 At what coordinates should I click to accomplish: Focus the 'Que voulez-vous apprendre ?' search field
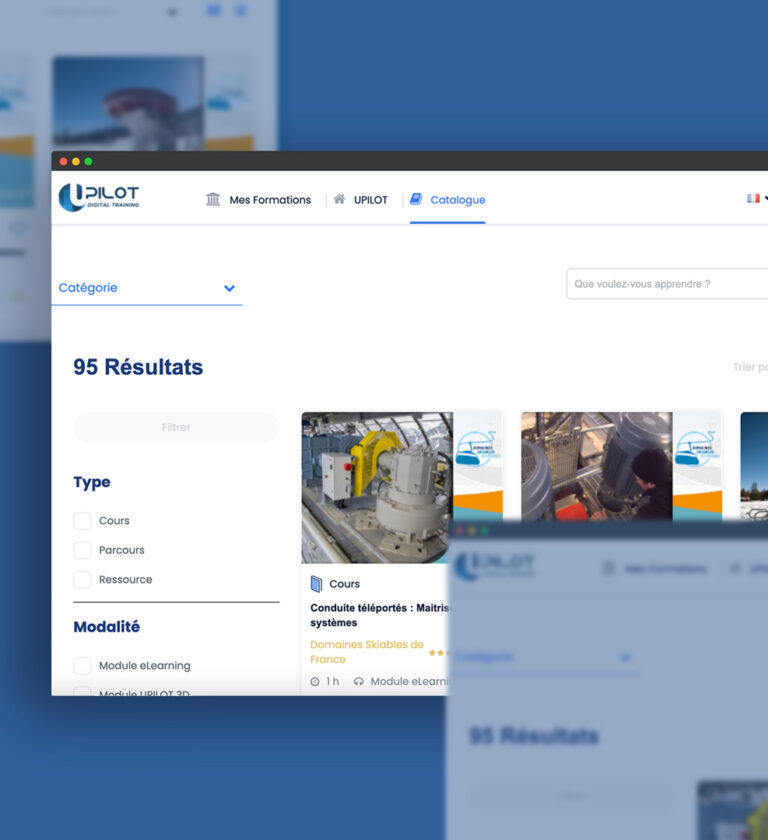(x=666, y=284)
